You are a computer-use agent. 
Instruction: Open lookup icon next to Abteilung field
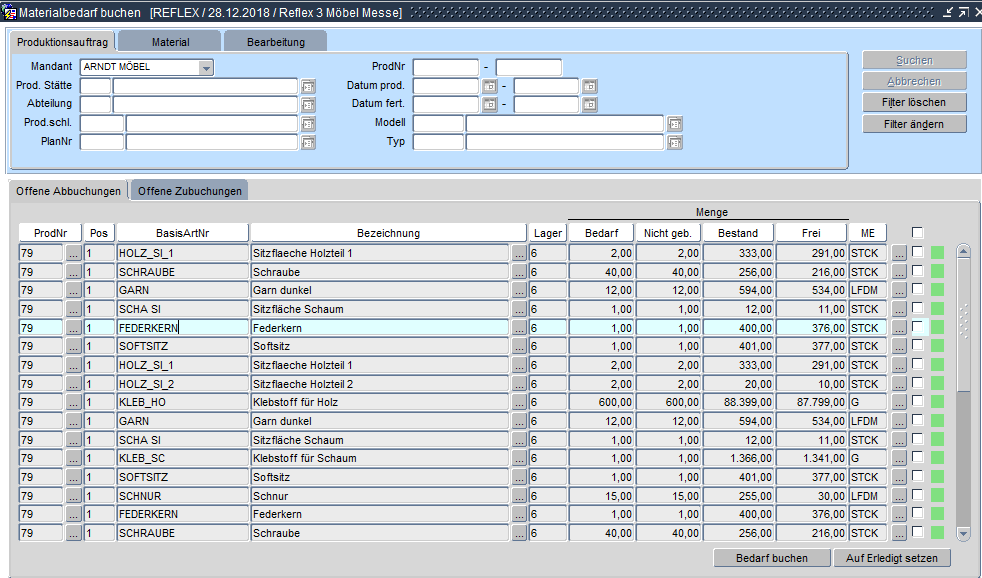click(x=308, y=105)
